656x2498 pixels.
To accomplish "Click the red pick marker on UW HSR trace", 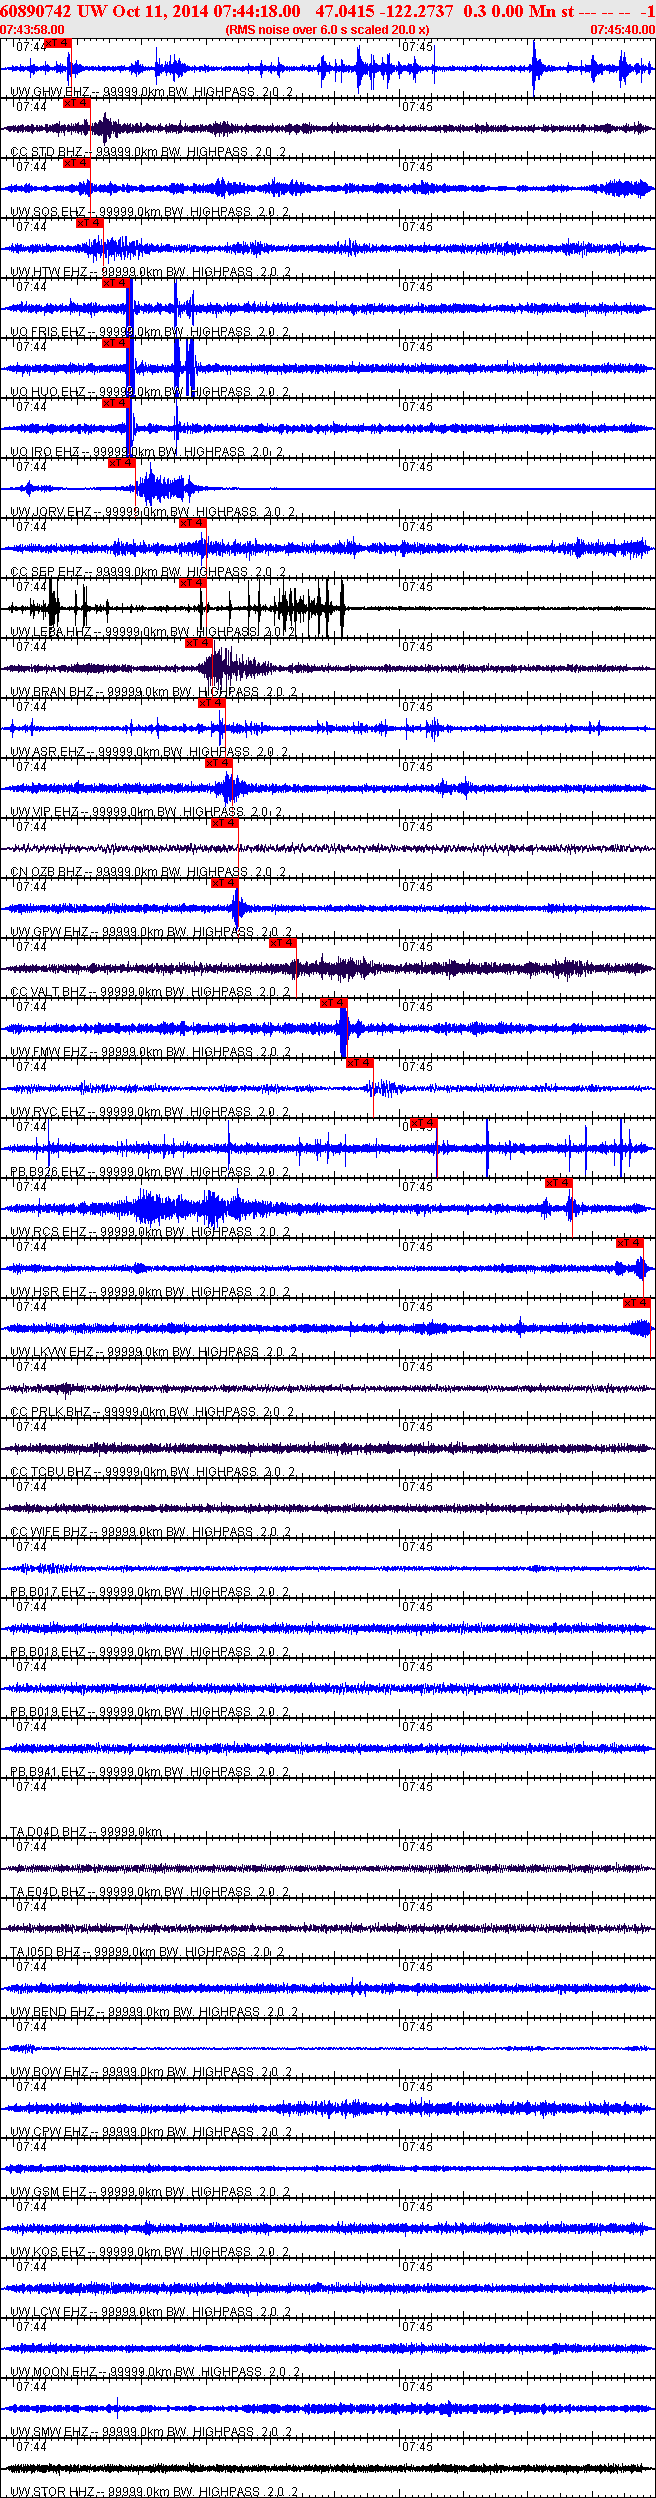I will 629,1243.
